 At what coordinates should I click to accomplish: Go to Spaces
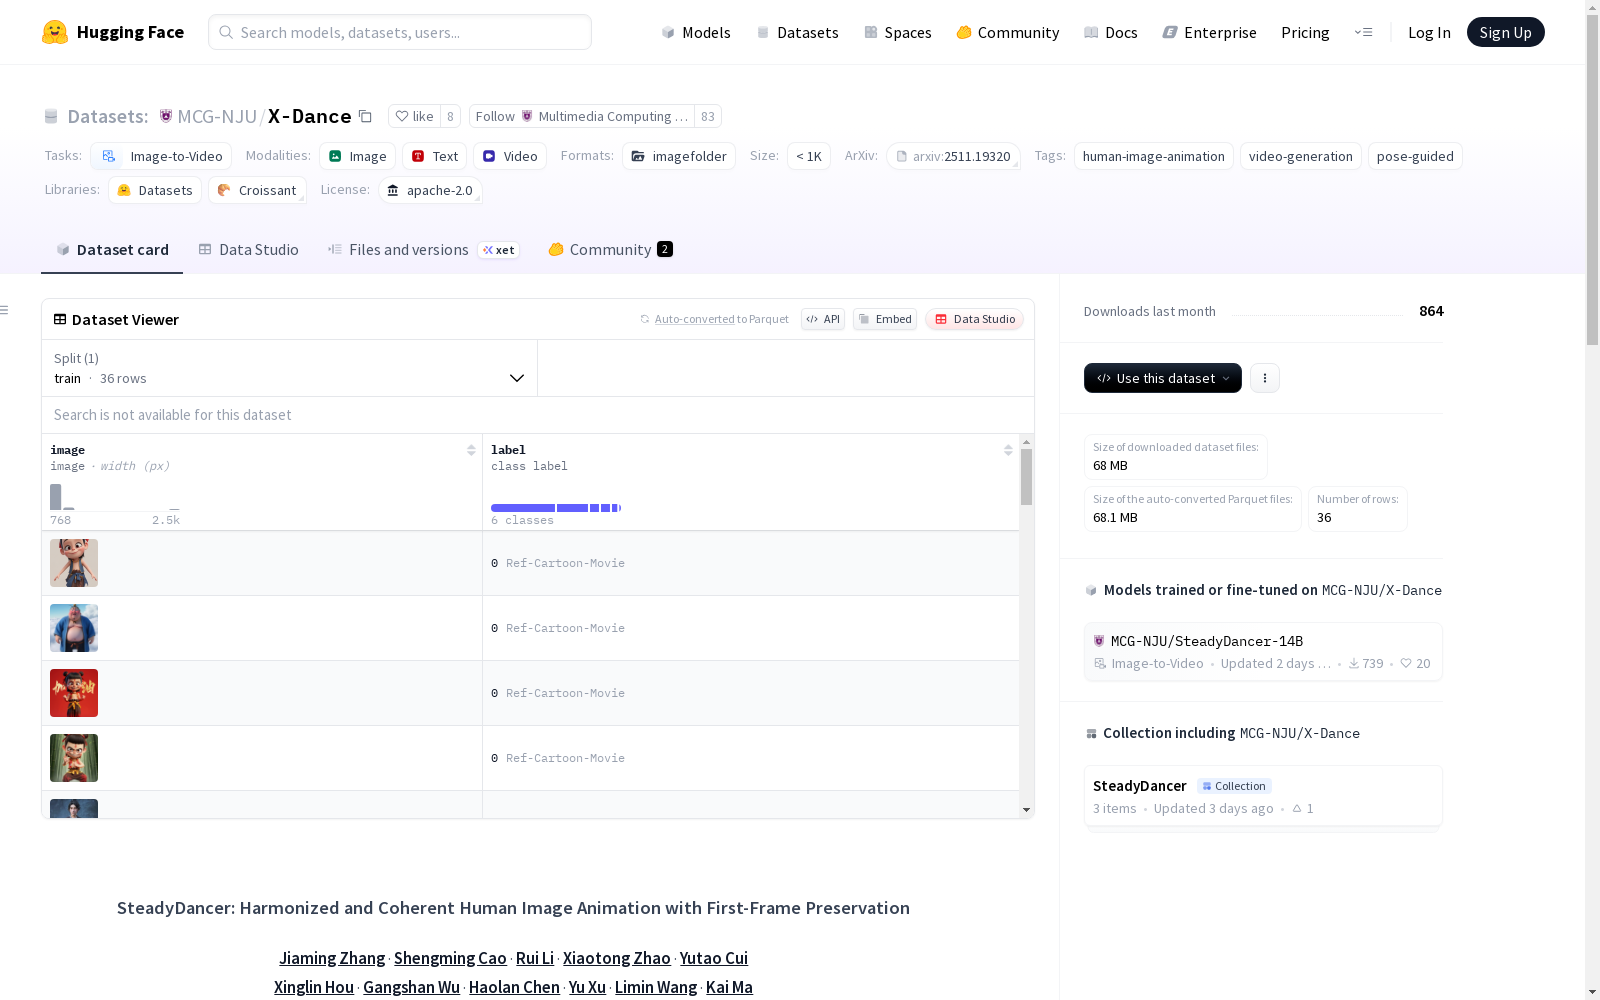[x=897, y=32]
